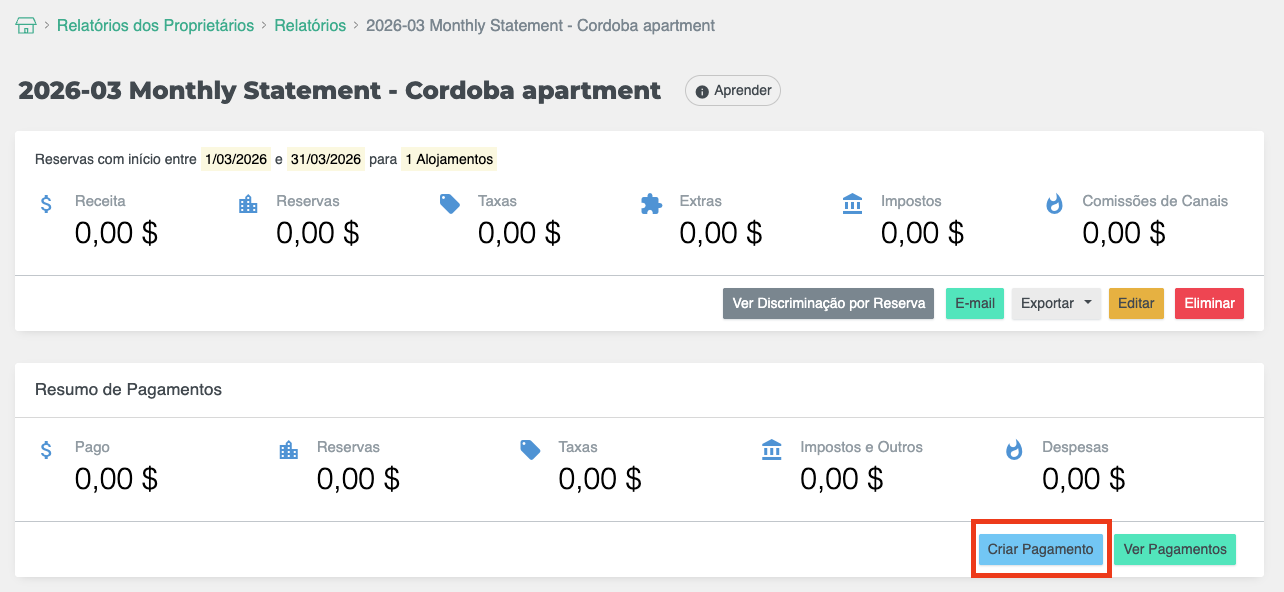This screenshot has width=1284, height=592.
Task: Click the dollar icon beside Pago
Action: [x=46, y=450]
